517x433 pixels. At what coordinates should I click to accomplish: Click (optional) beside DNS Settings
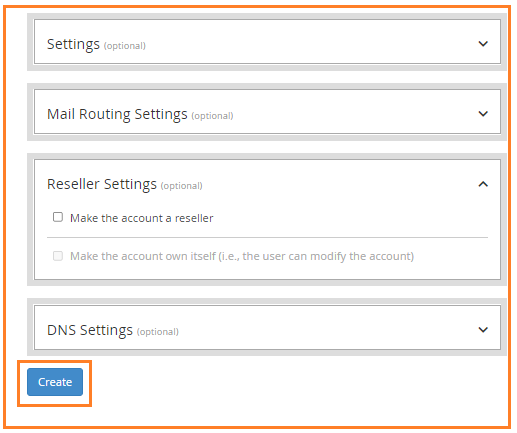tap(158, 332)
